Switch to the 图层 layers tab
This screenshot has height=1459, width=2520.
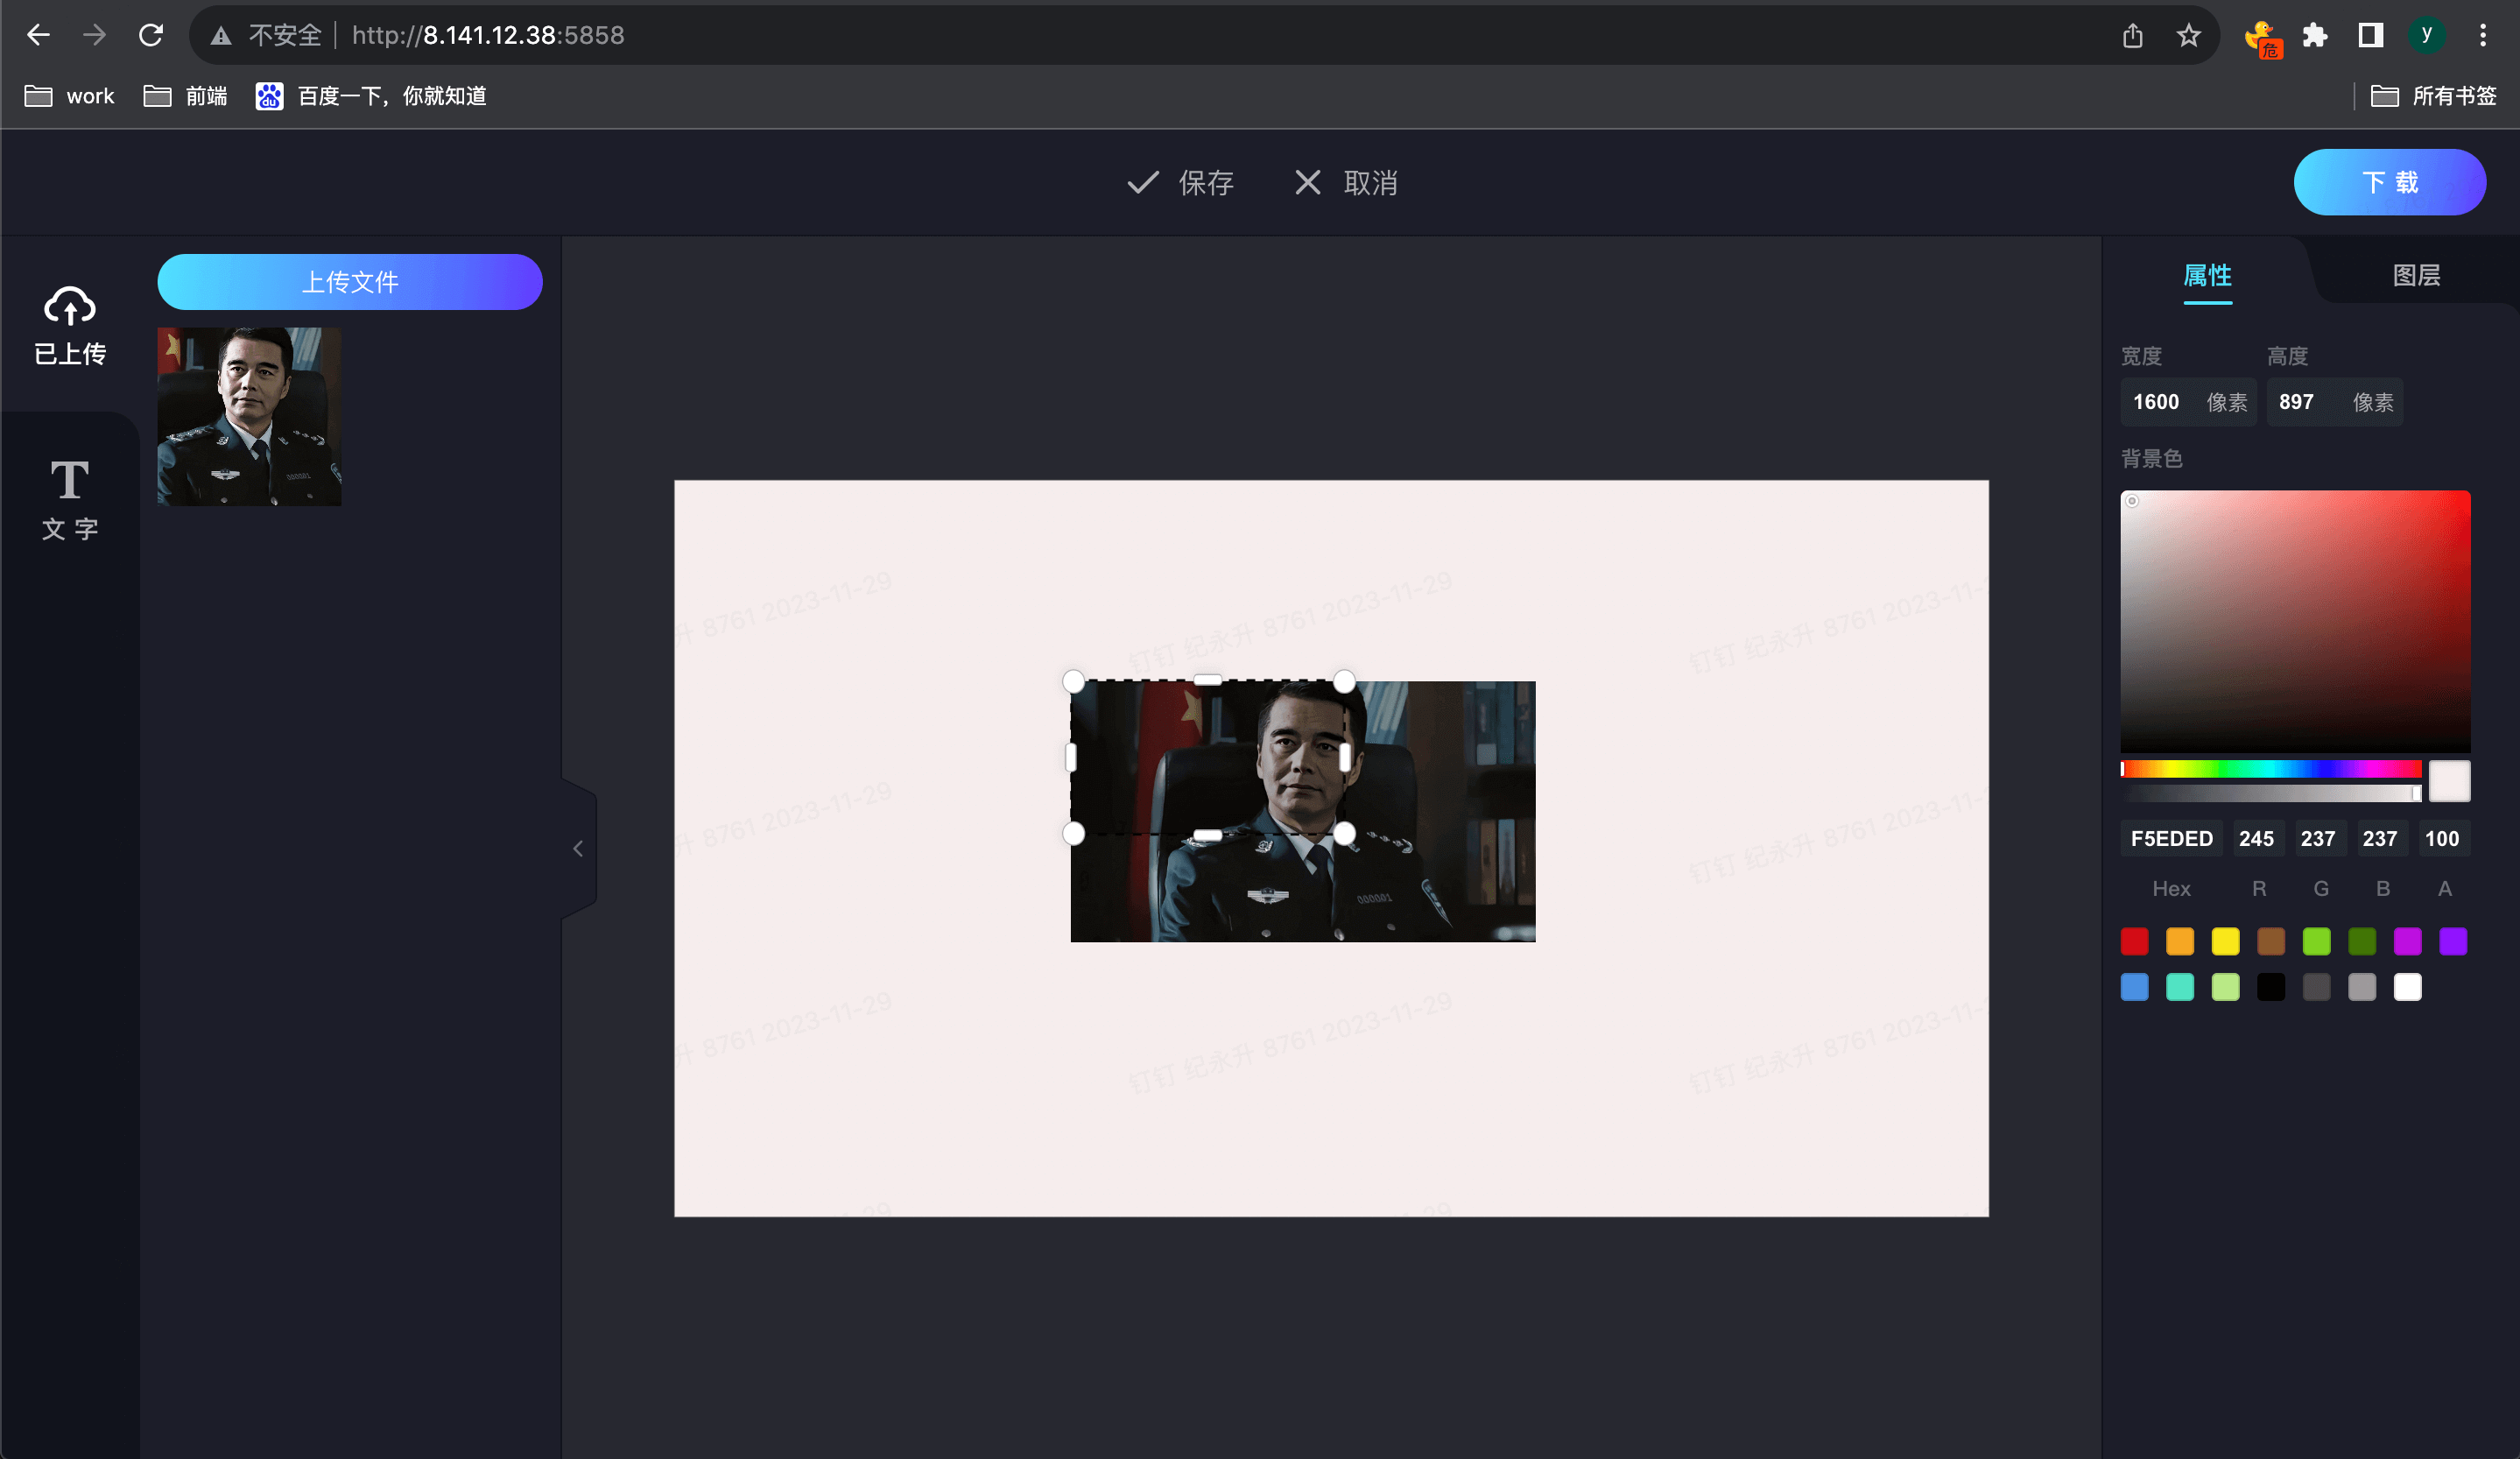click(2417, 276)
